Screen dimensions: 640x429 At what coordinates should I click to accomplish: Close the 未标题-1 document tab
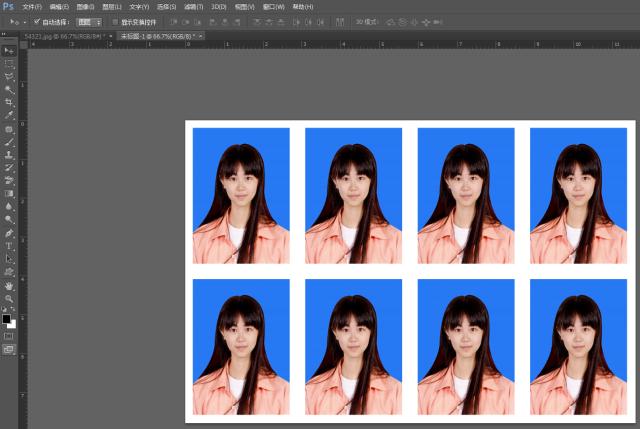pyautogui.click(x=201, y=35)
